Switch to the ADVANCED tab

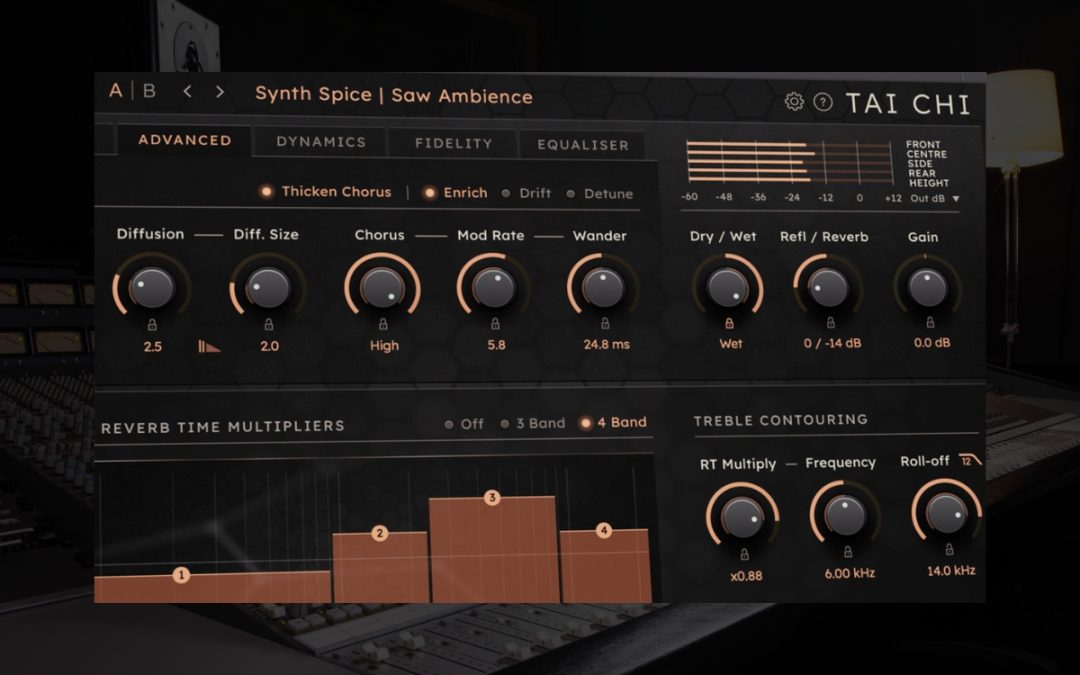point(185,140)
